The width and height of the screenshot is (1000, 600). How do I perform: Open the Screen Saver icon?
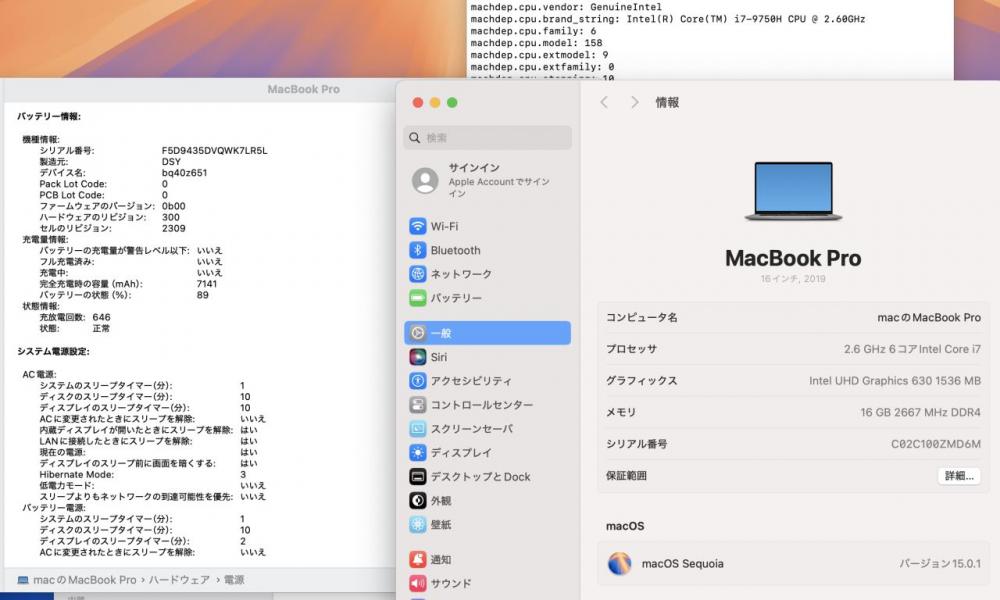tap(418, 428)
